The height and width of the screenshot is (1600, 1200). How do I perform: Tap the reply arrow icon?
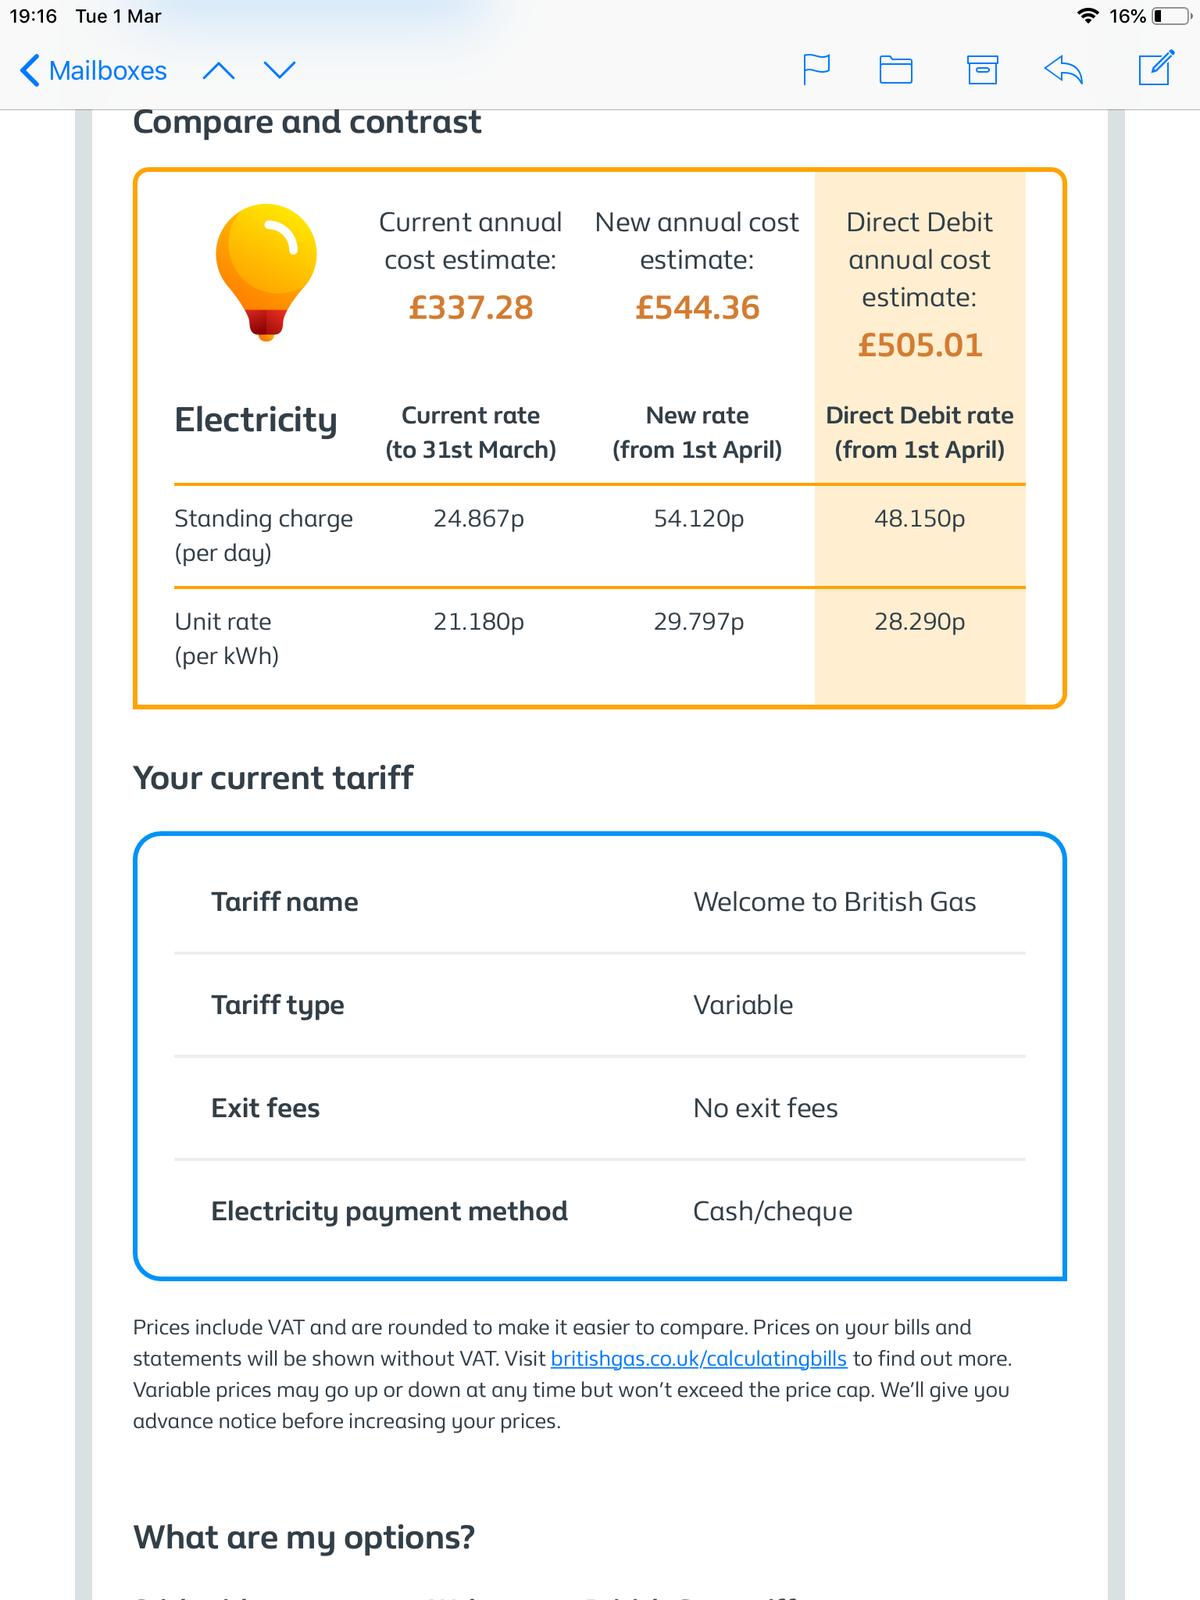point(1063,69)
